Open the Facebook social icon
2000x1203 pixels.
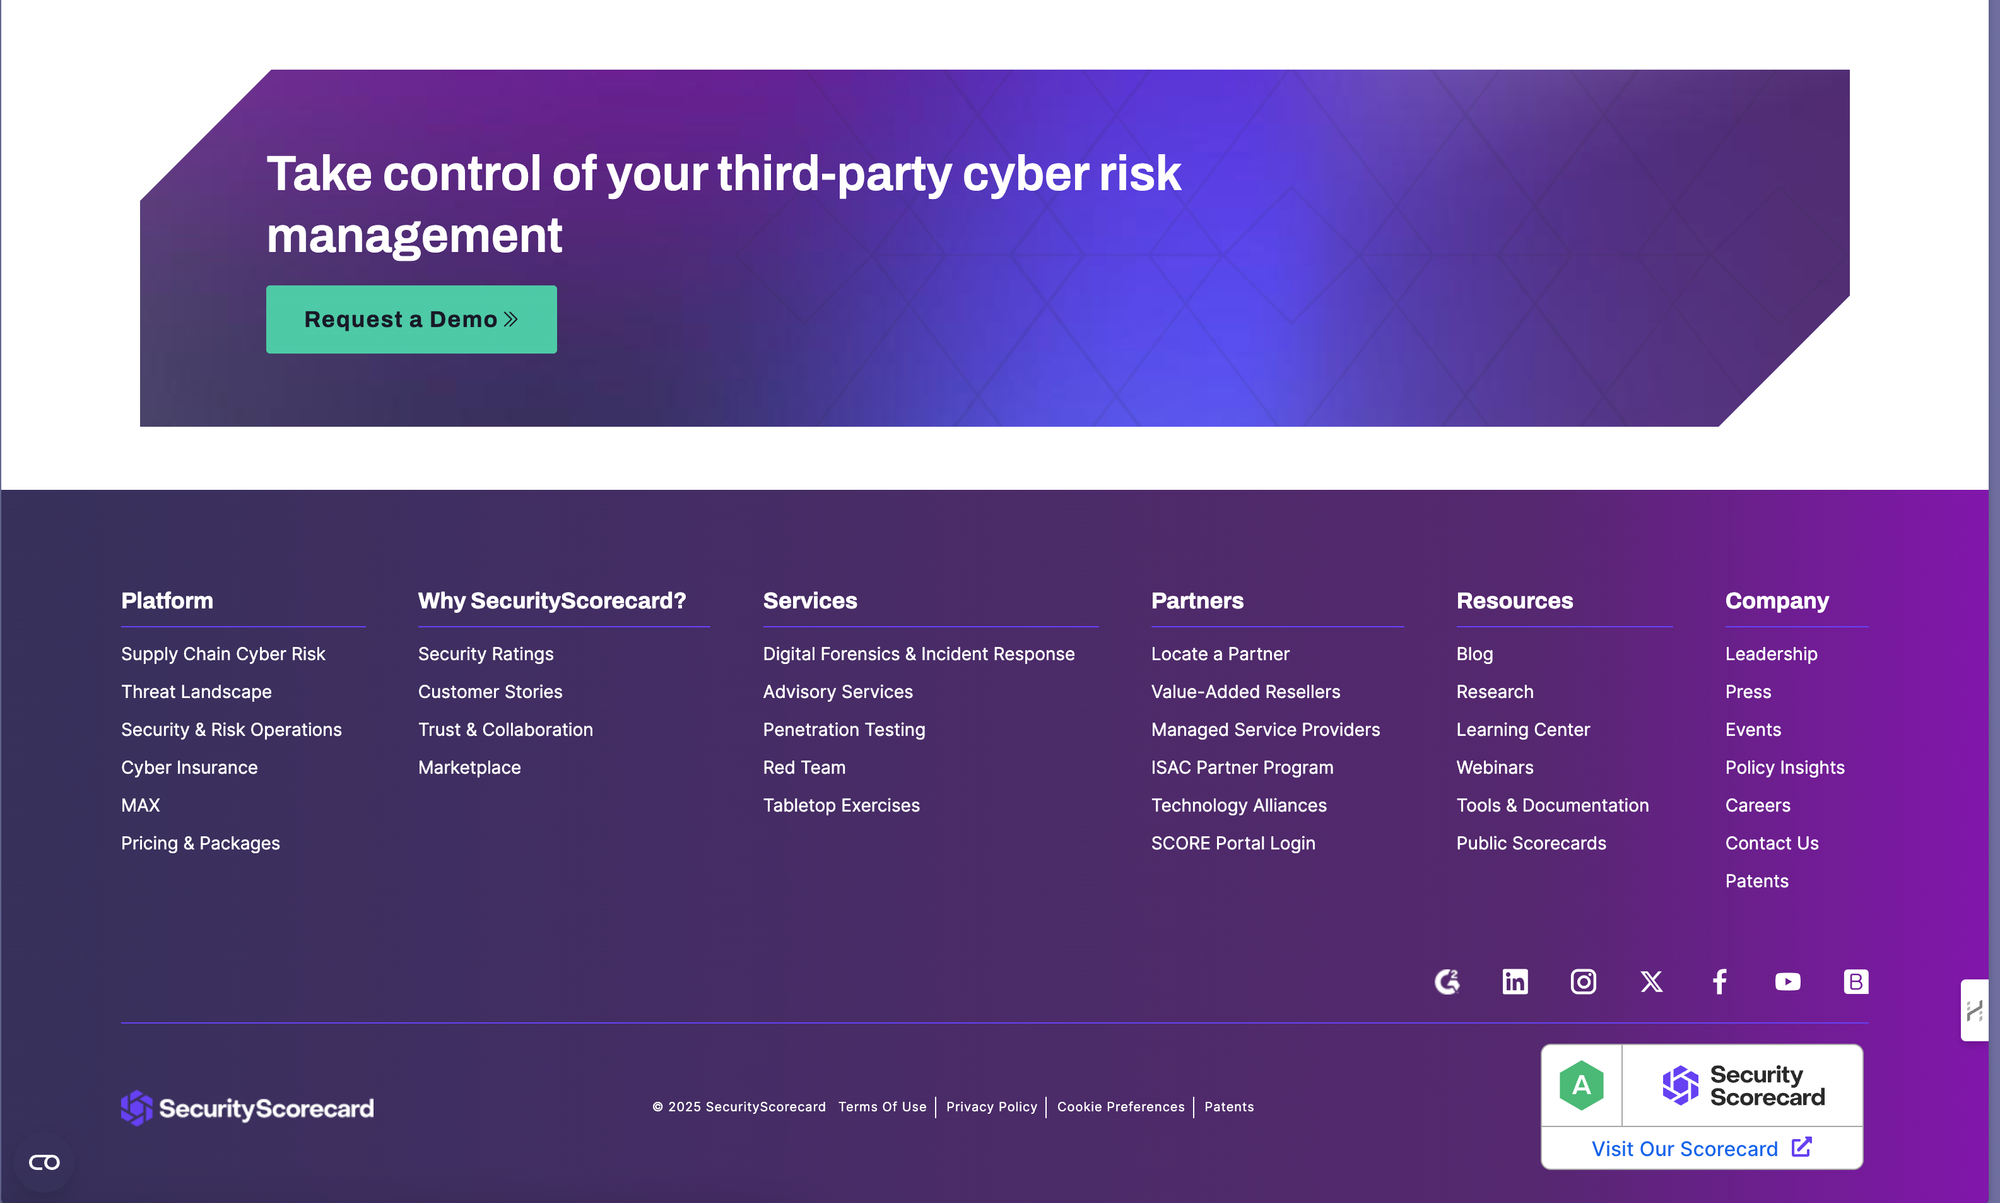click(1720, 982)
